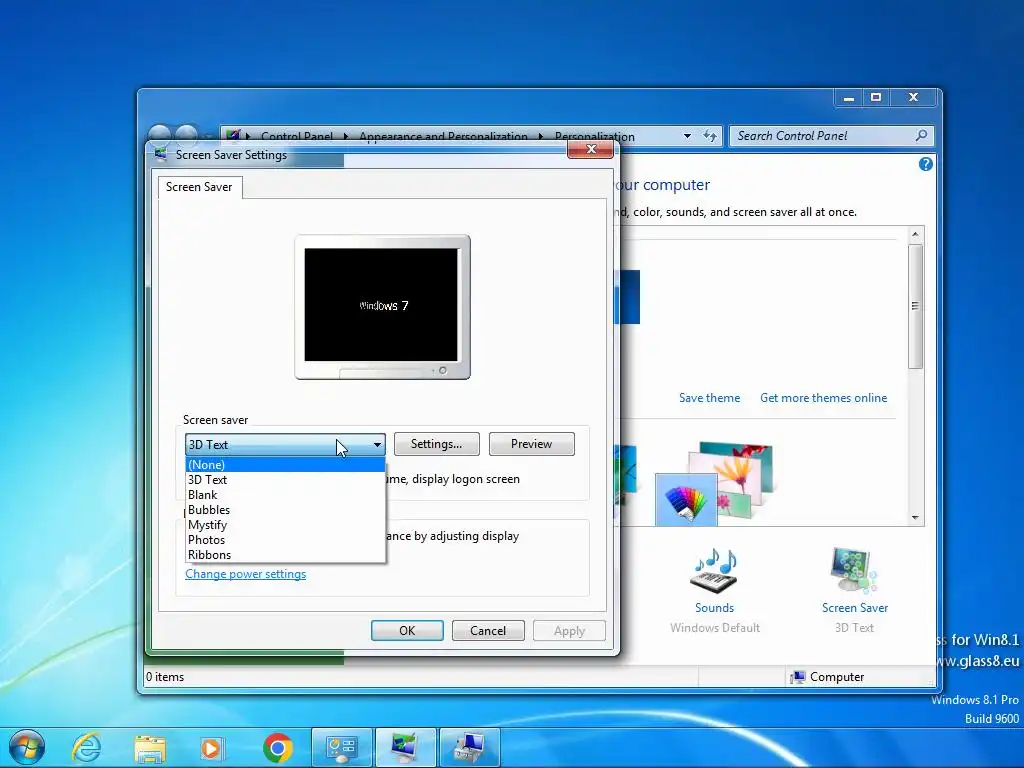Select the Screen Saver tab

click(199, 187)
